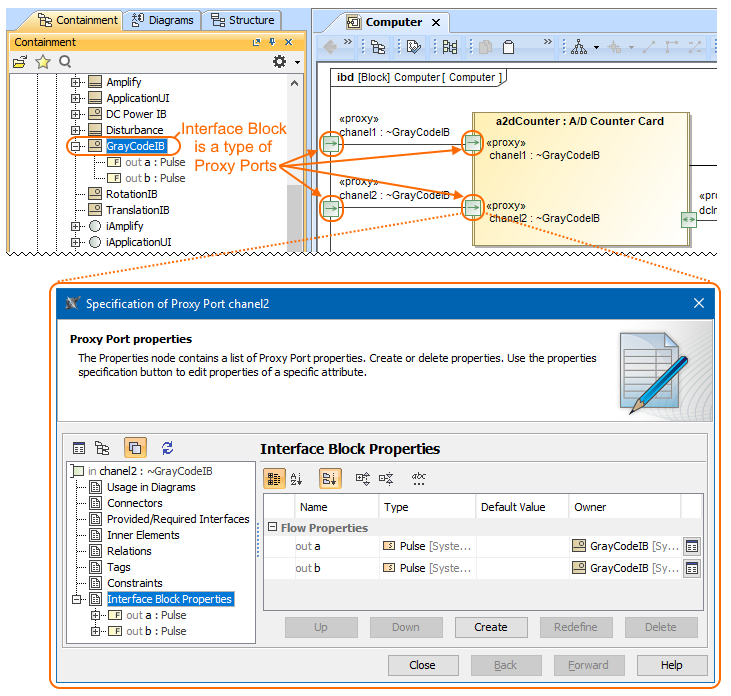The width and height of the screenshot is (731, 696).
Task: Switch to the Structure tab
Action: (x=242, y=21)
